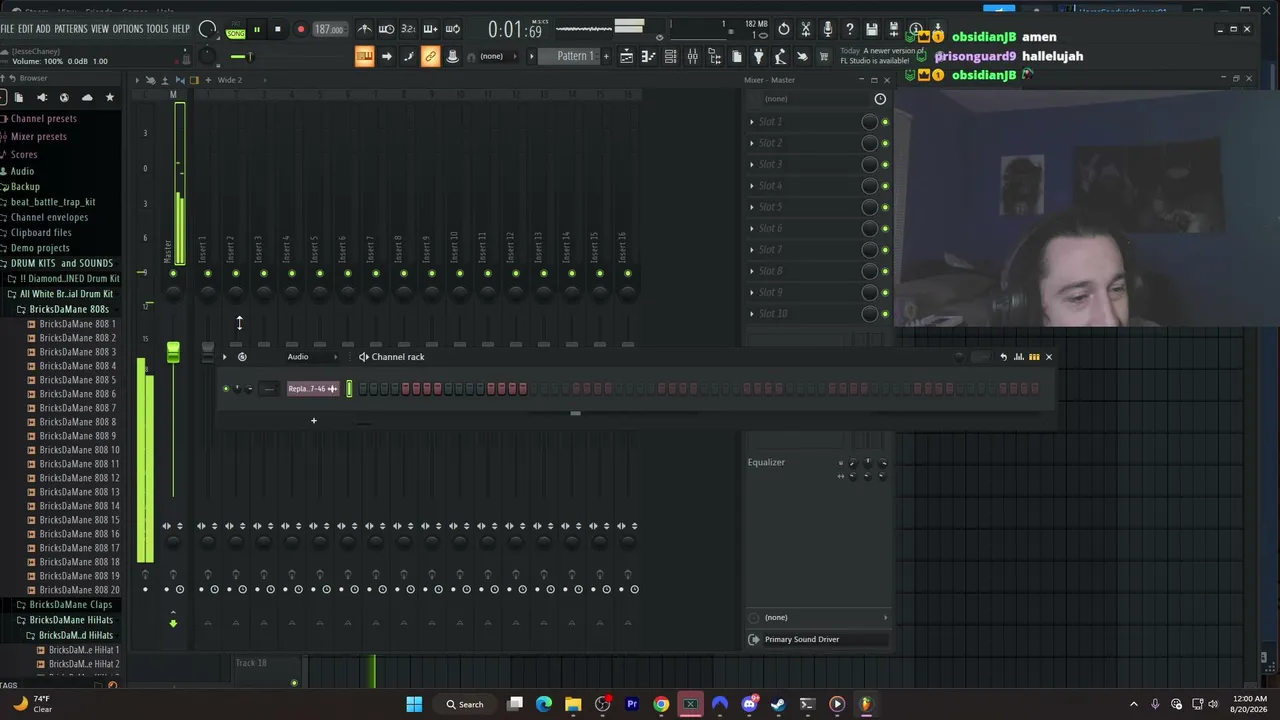Stop playback with the stop button
Image resolution: width=1280 pixels, height=720 pixels.
[x=278, y=30]
